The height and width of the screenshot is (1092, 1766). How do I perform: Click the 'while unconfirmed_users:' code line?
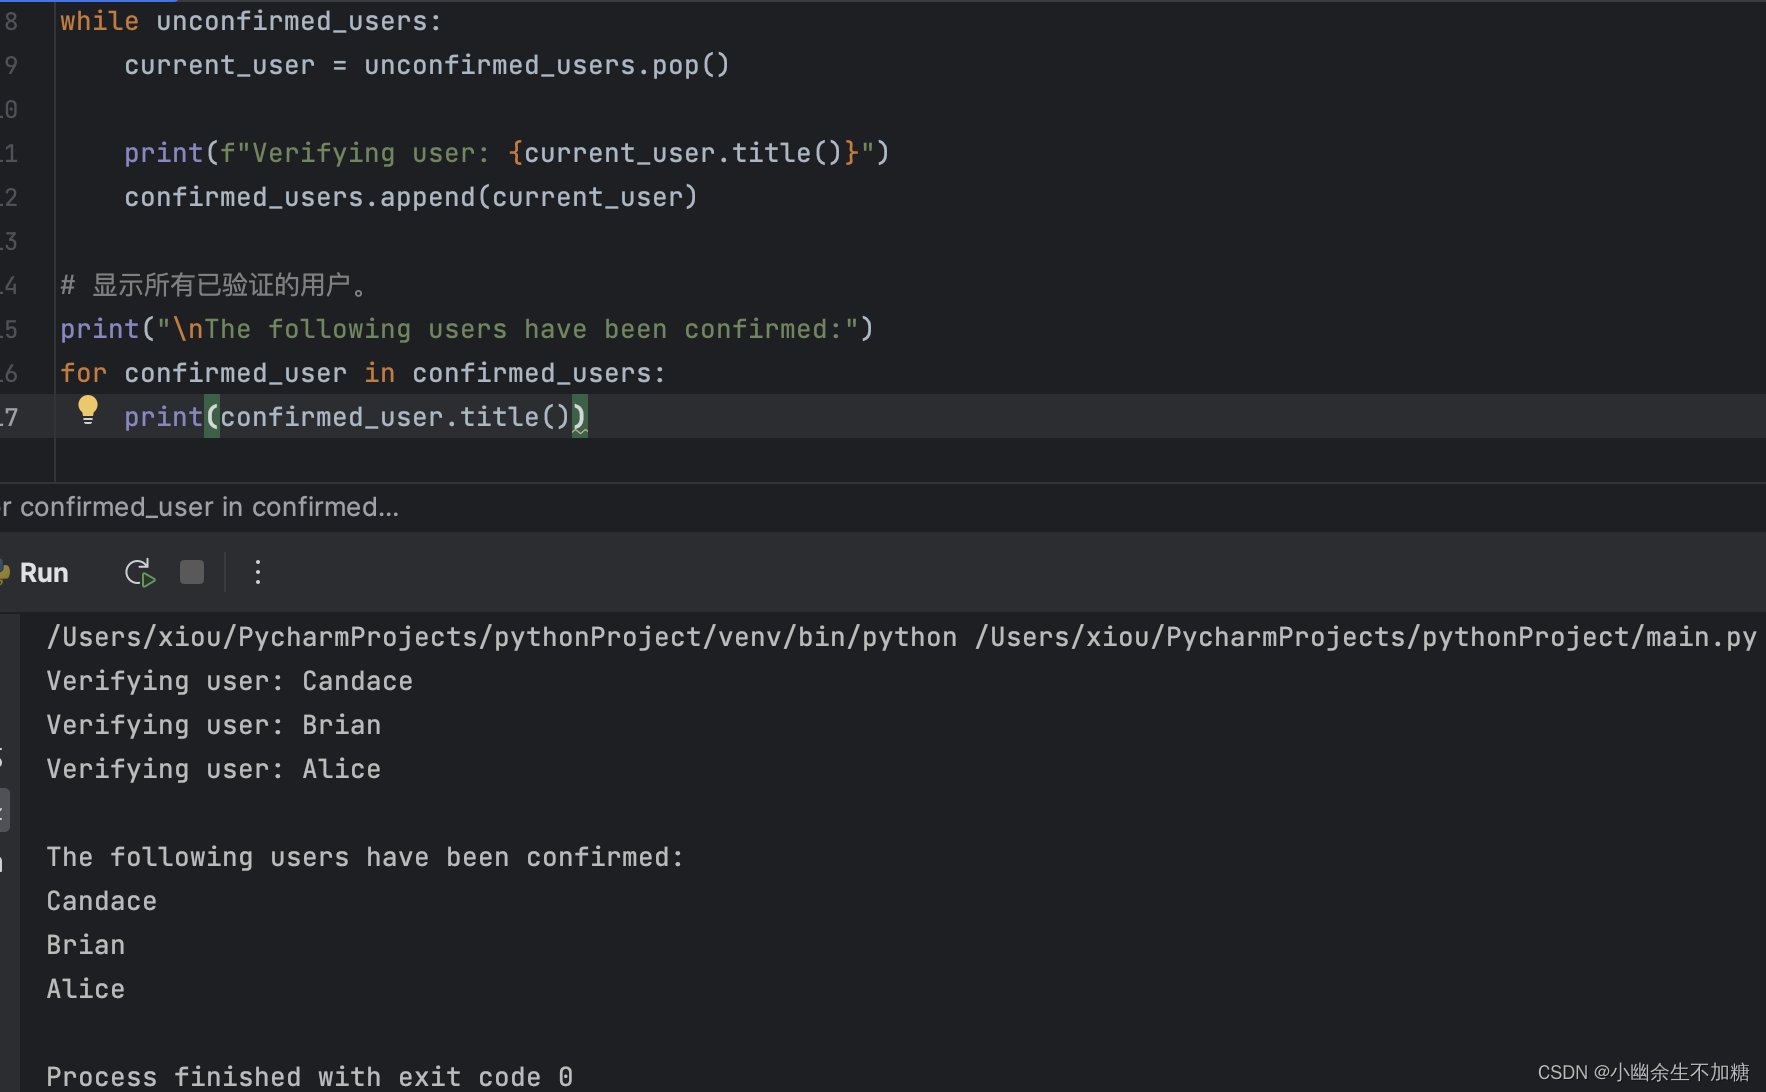(250, 21)
